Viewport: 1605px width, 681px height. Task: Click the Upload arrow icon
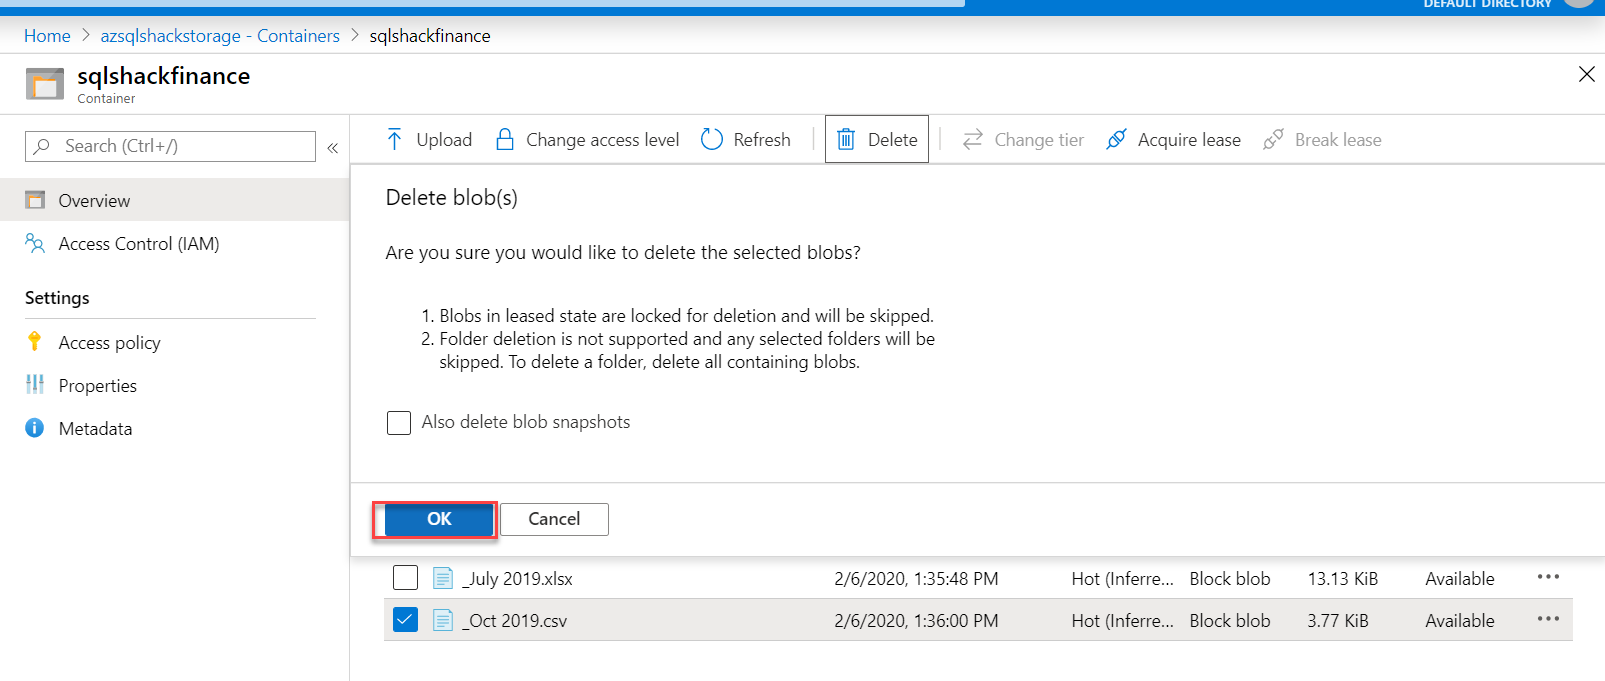[395, 139]
